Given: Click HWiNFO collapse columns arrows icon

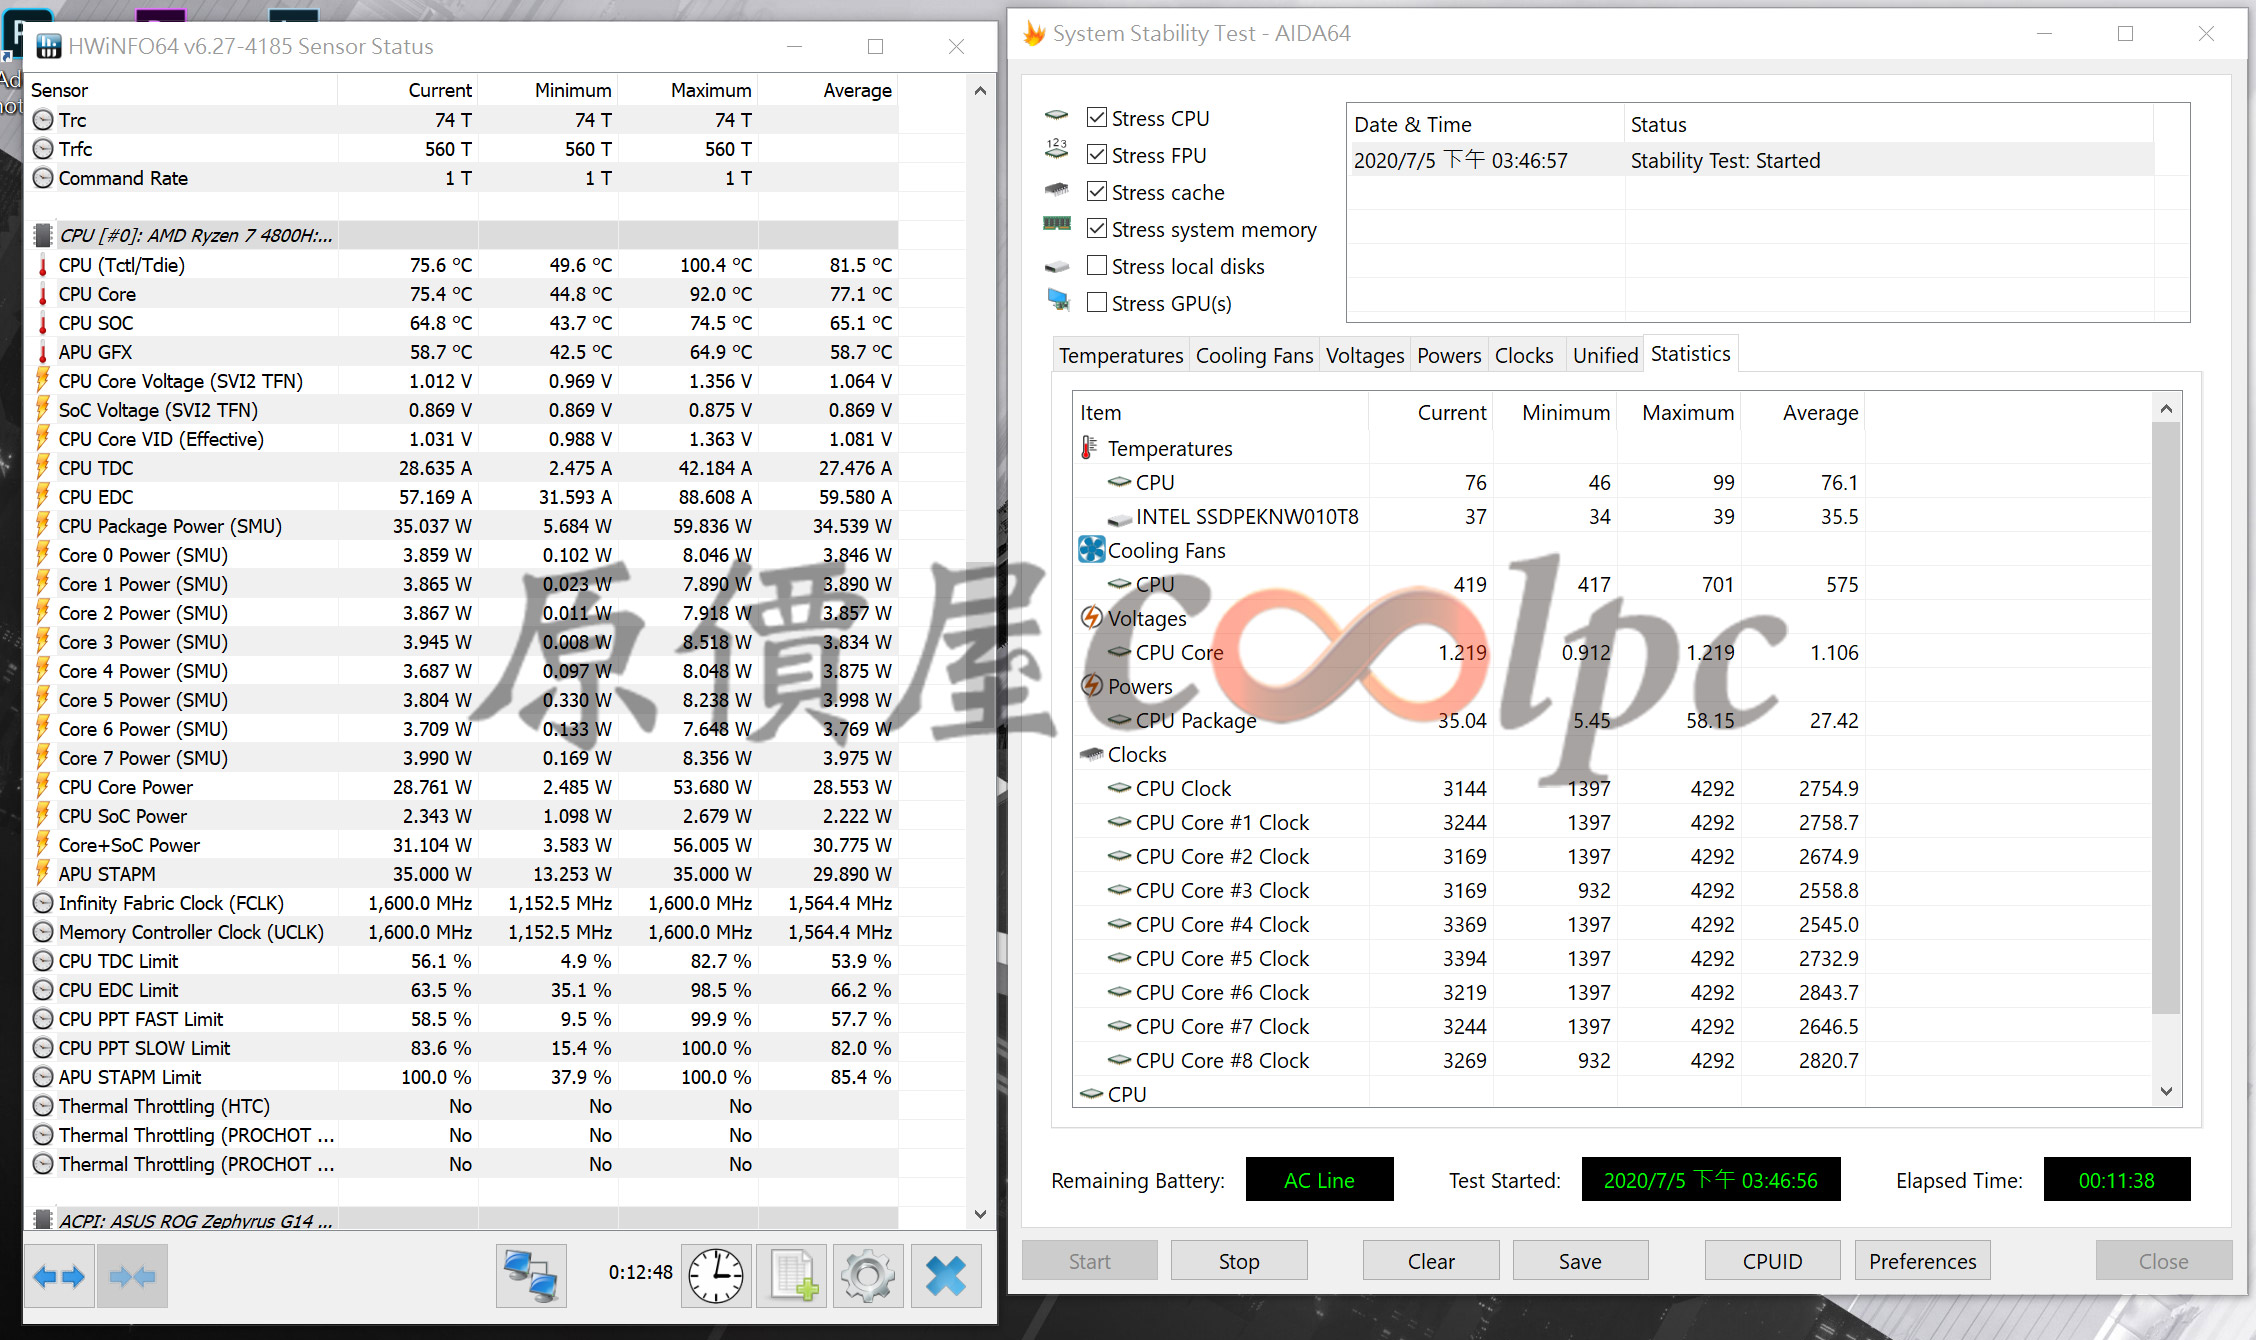Looking at the screenshot, I should click(132, 1276).
